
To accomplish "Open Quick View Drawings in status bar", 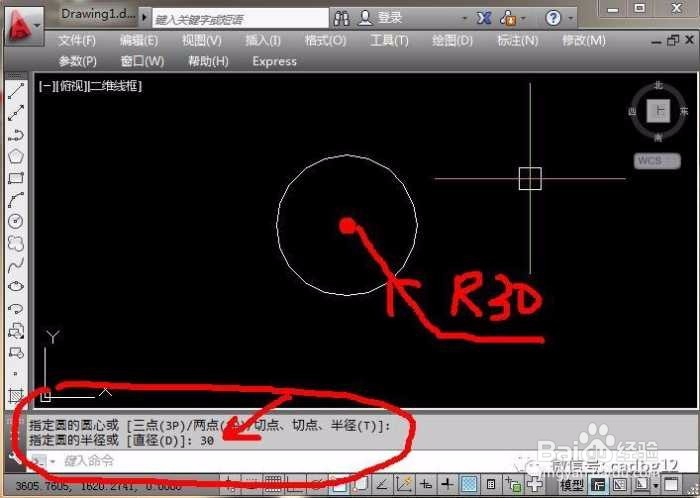I will pyautogui.click(x=620, y=484).
